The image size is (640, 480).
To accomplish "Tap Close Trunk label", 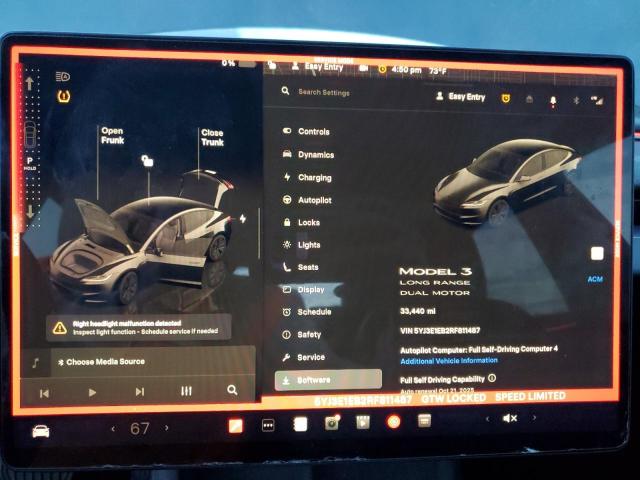I will pyautogui.click(x=212, y=138).
